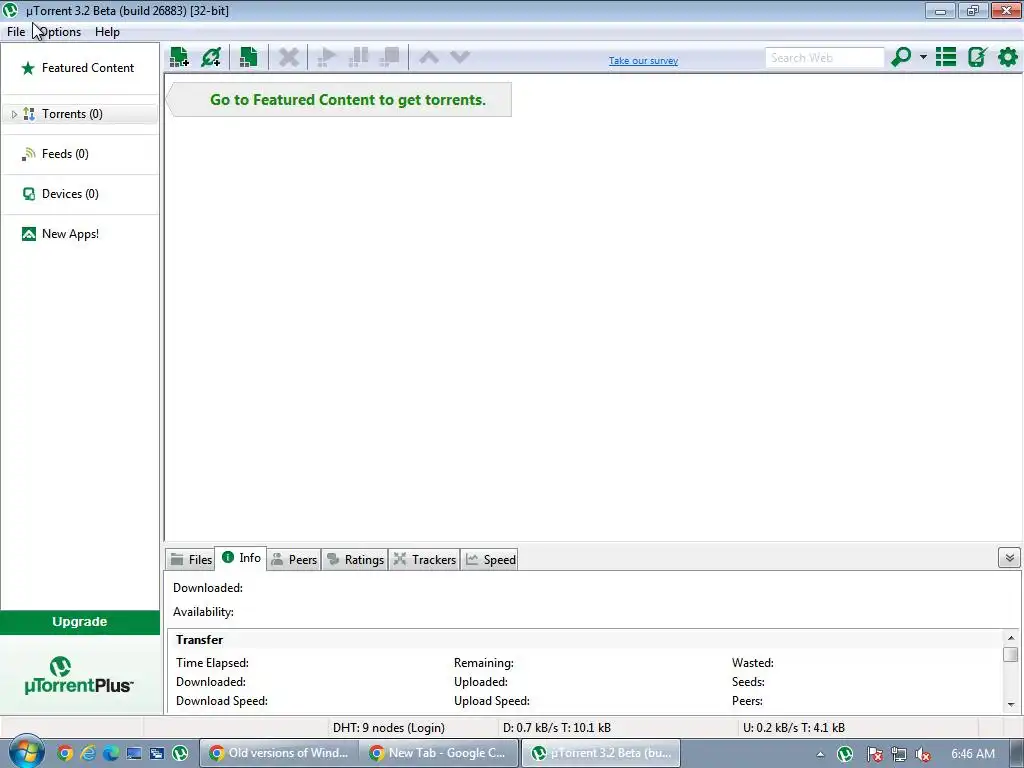Viewport: 1024px width, 768px height.
Task: Open the search provider dropdown arrow
Action: pyautogui.click(x=923, y=57)
